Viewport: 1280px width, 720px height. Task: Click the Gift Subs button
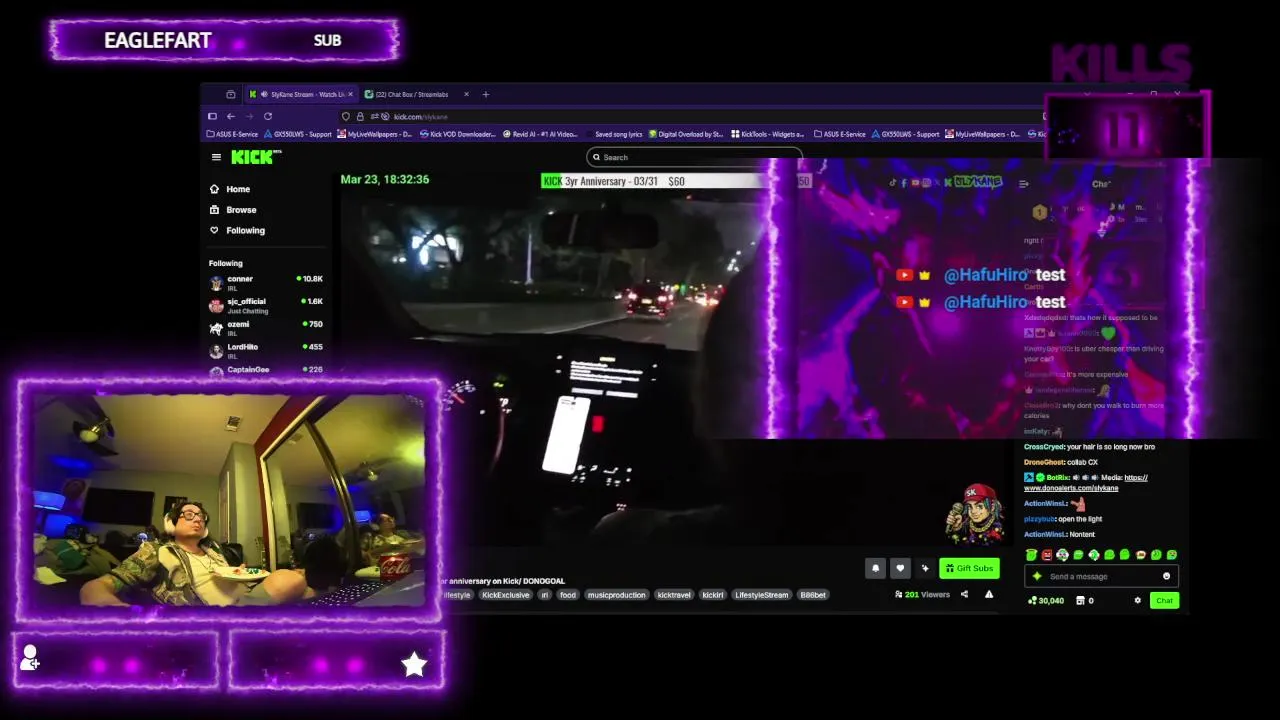point(969,568)
